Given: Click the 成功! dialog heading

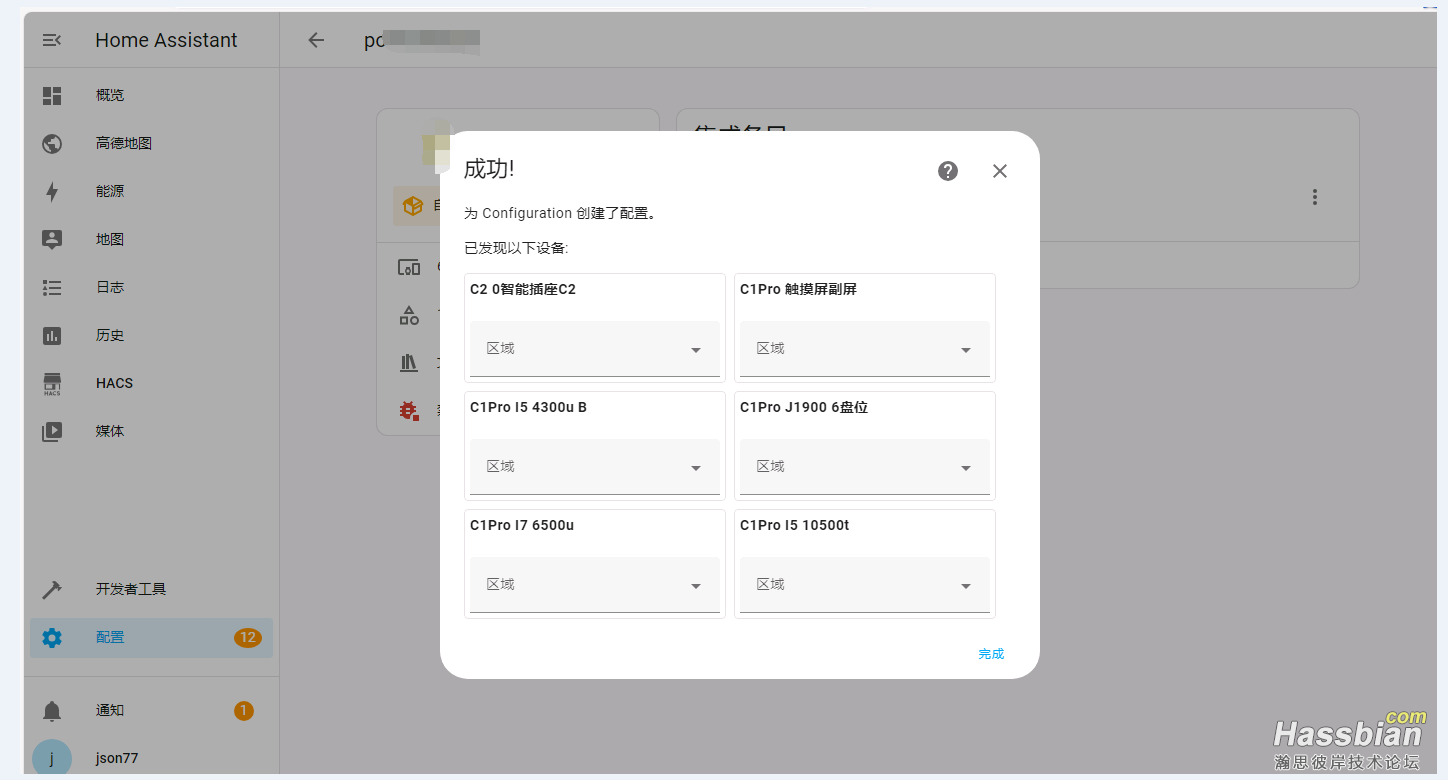Looking at the screenshot, I should [x=489, y=169].
